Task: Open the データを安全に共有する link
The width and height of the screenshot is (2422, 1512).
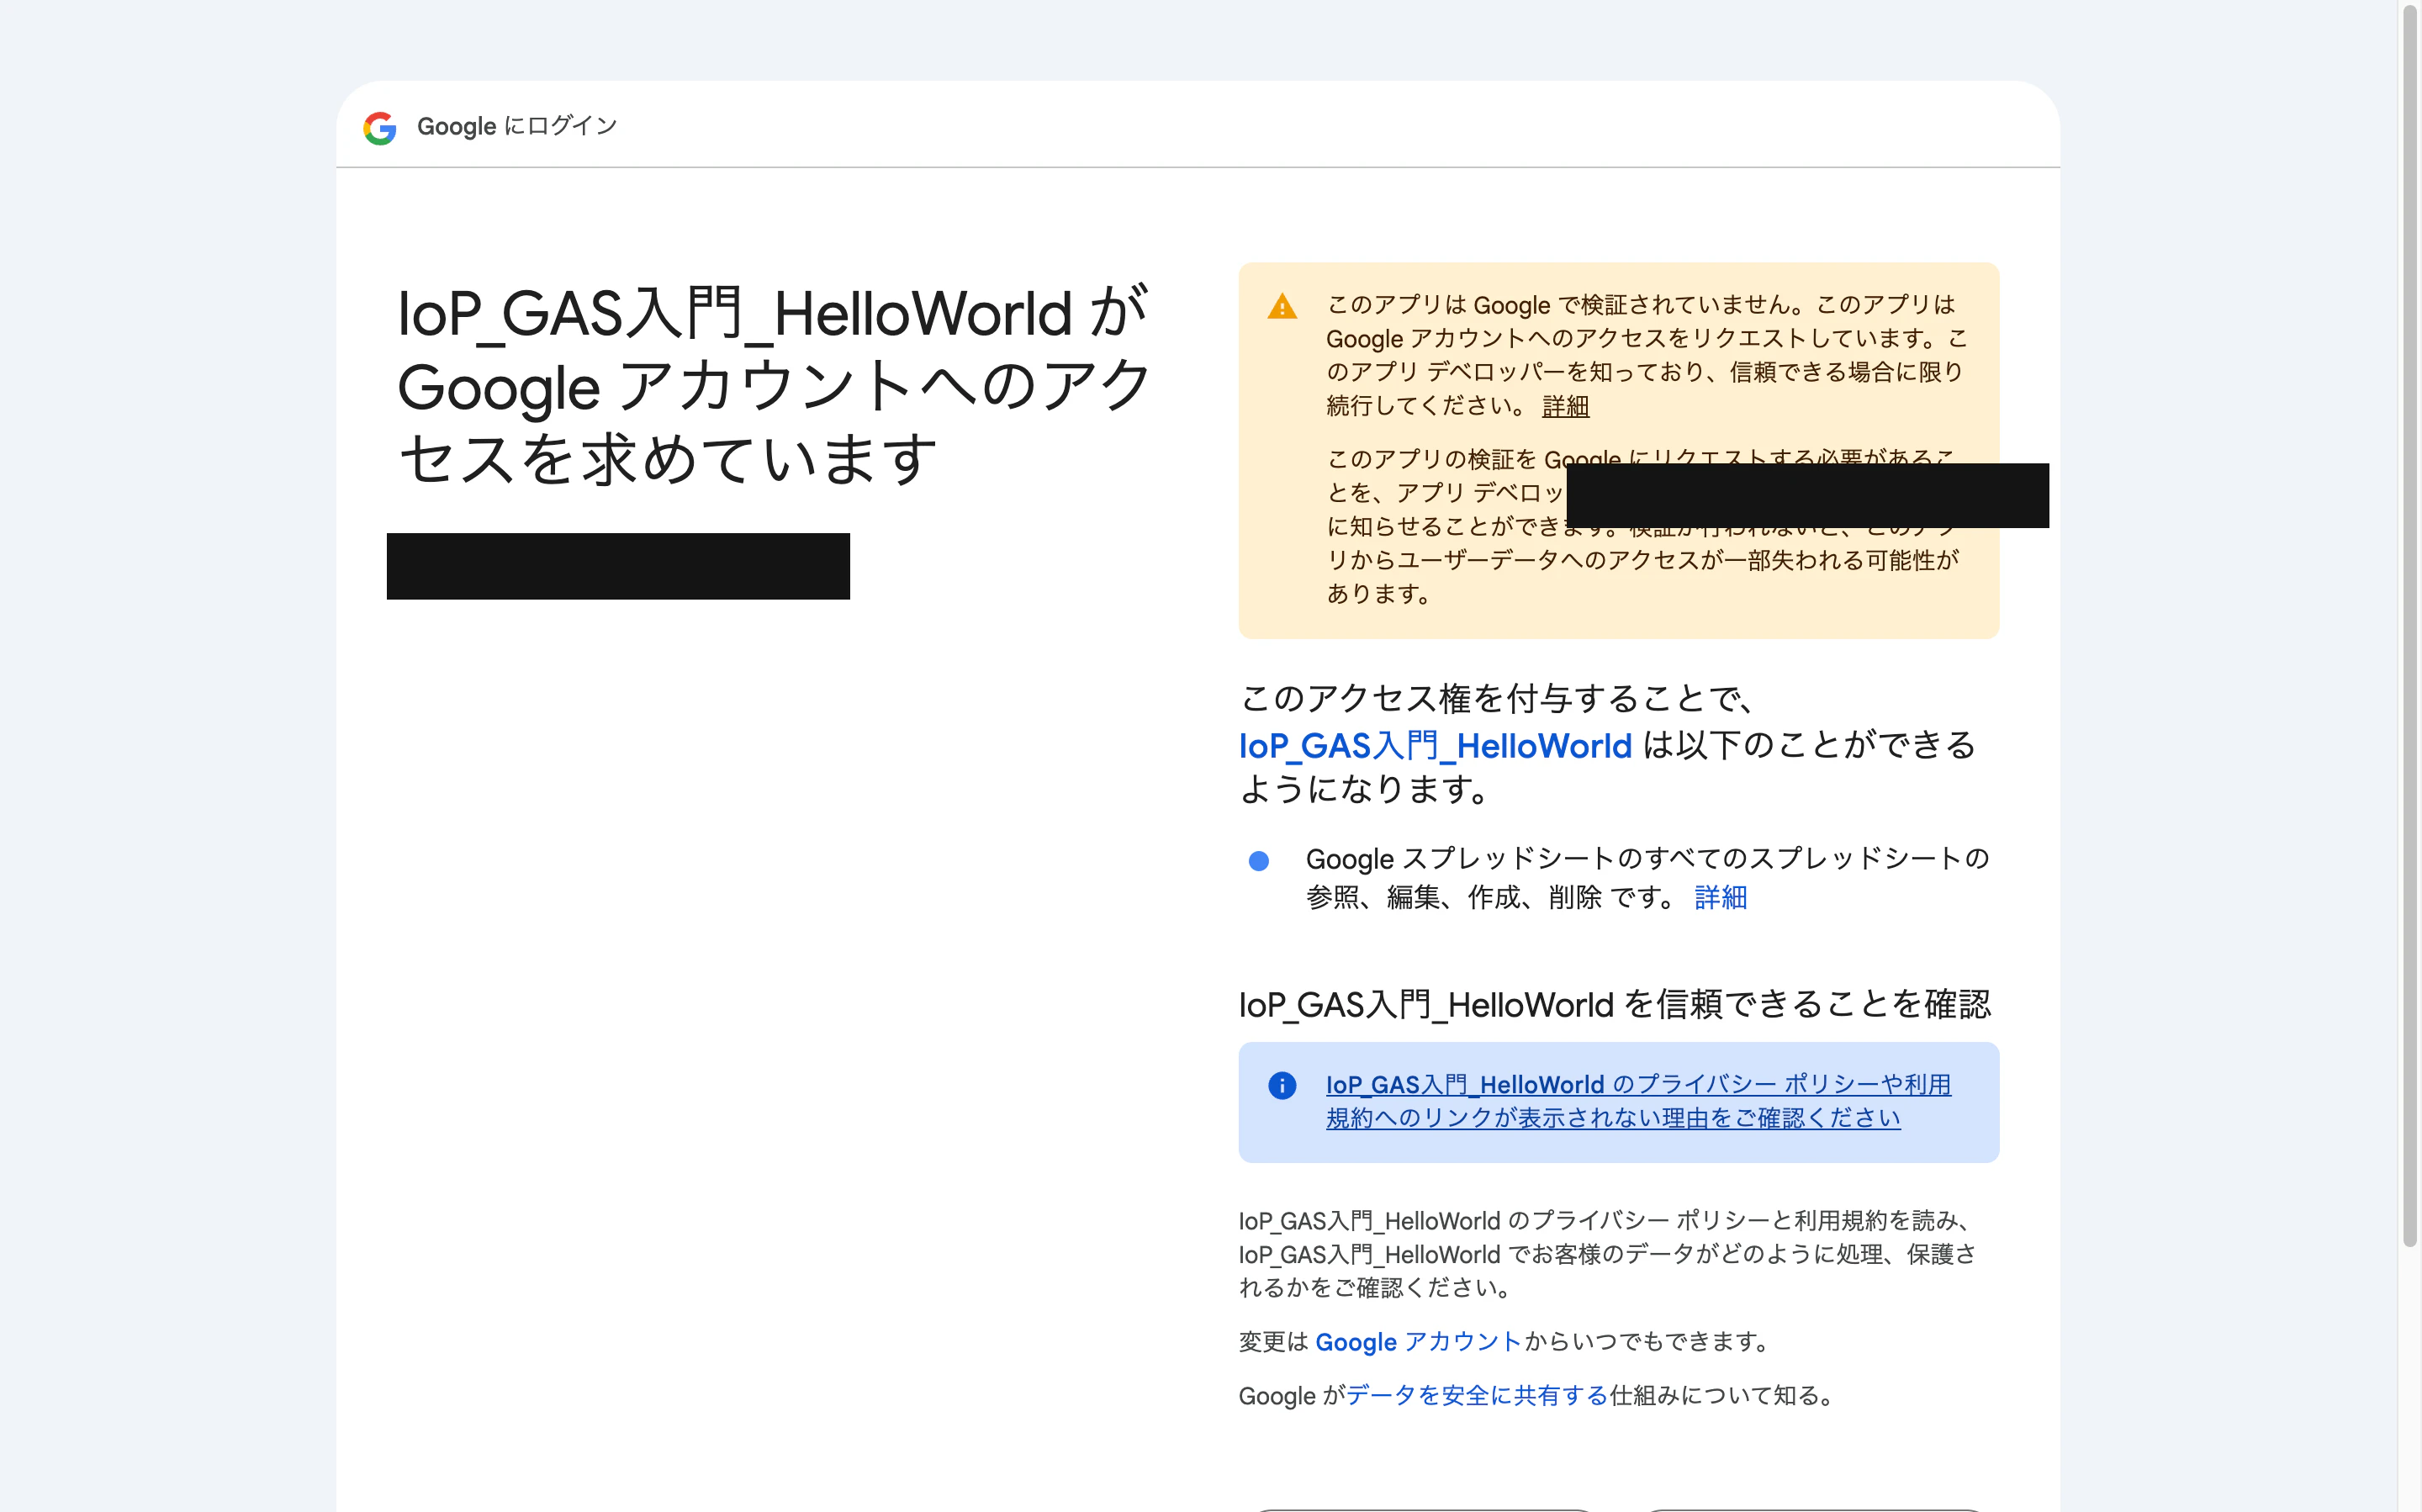Action: [x=1476, y=1396]
